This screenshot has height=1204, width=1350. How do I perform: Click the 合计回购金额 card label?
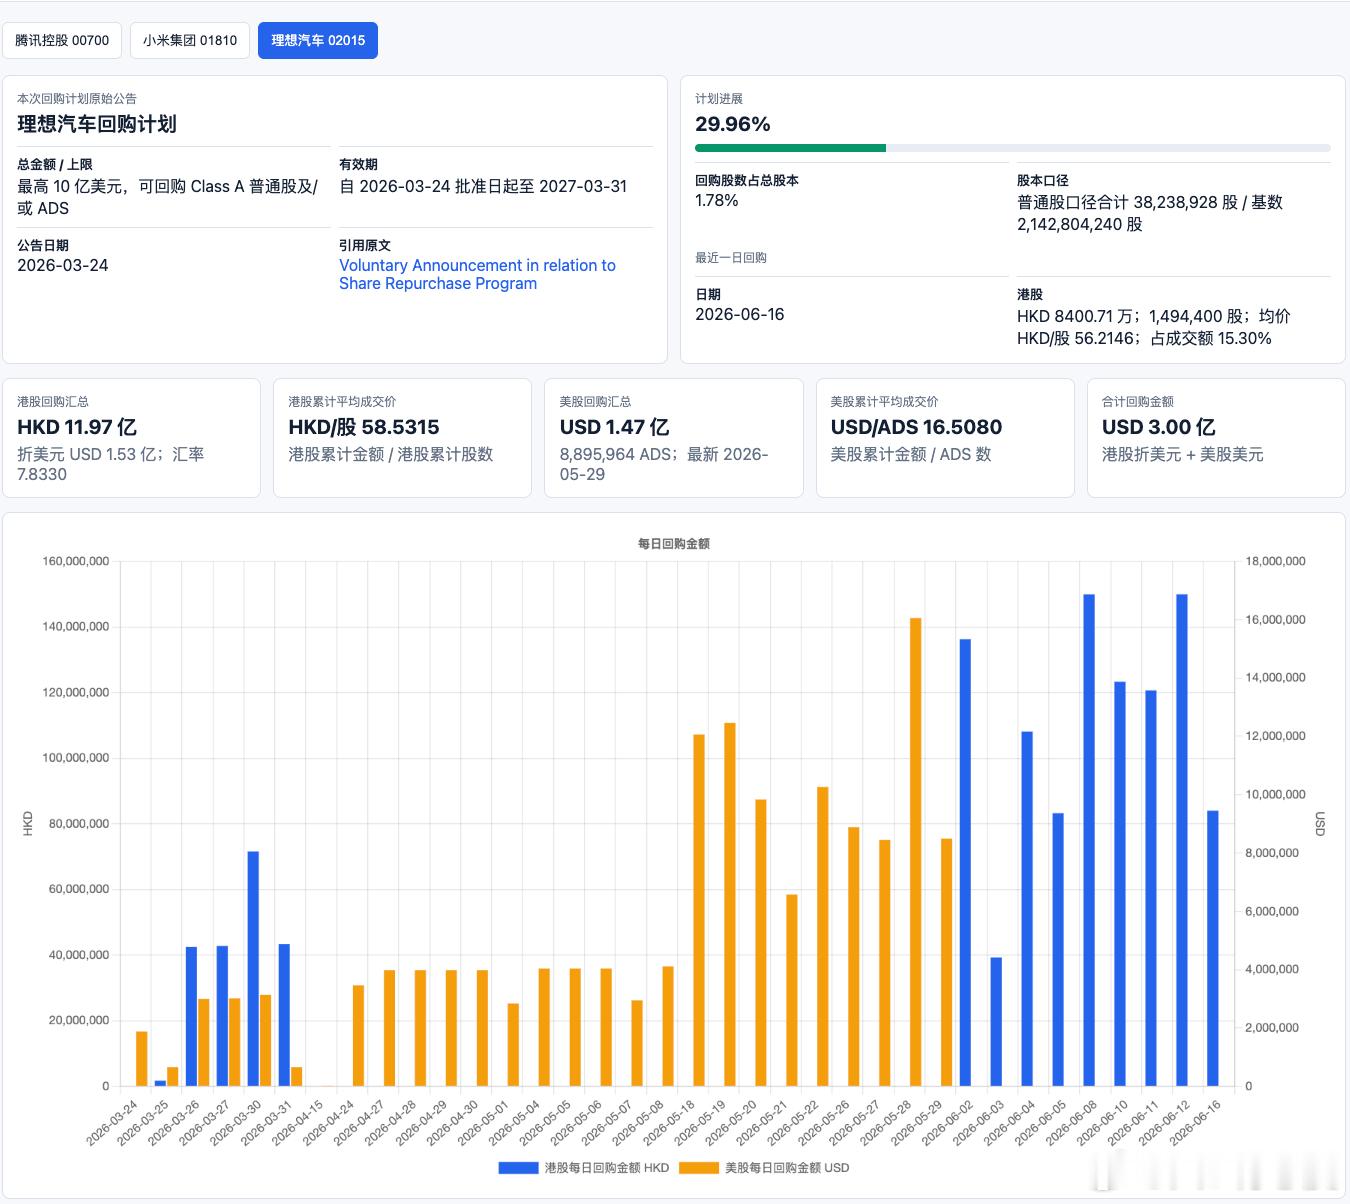[1138, 401]
